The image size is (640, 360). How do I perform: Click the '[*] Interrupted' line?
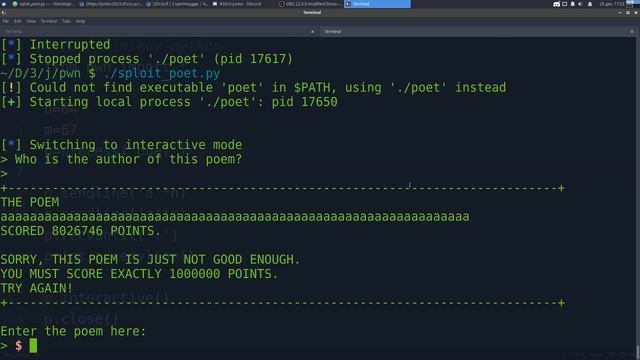[x=56, y=44]
